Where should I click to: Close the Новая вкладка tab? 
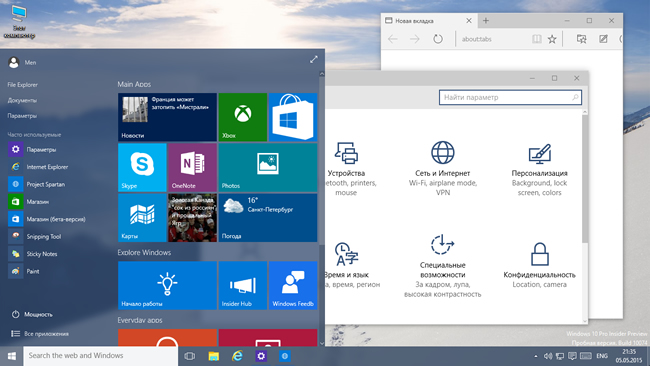coord(469,21)
